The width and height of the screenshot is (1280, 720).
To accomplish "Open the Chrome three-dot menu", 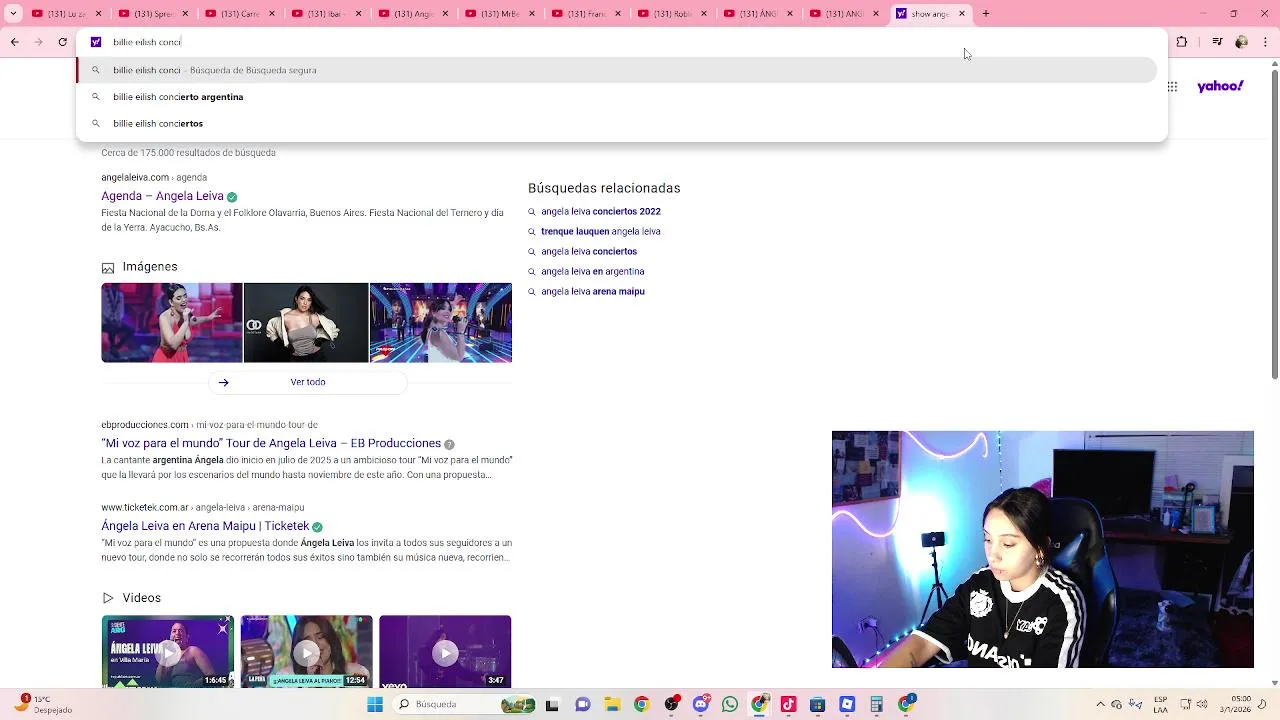I will tap(1266, 42).
